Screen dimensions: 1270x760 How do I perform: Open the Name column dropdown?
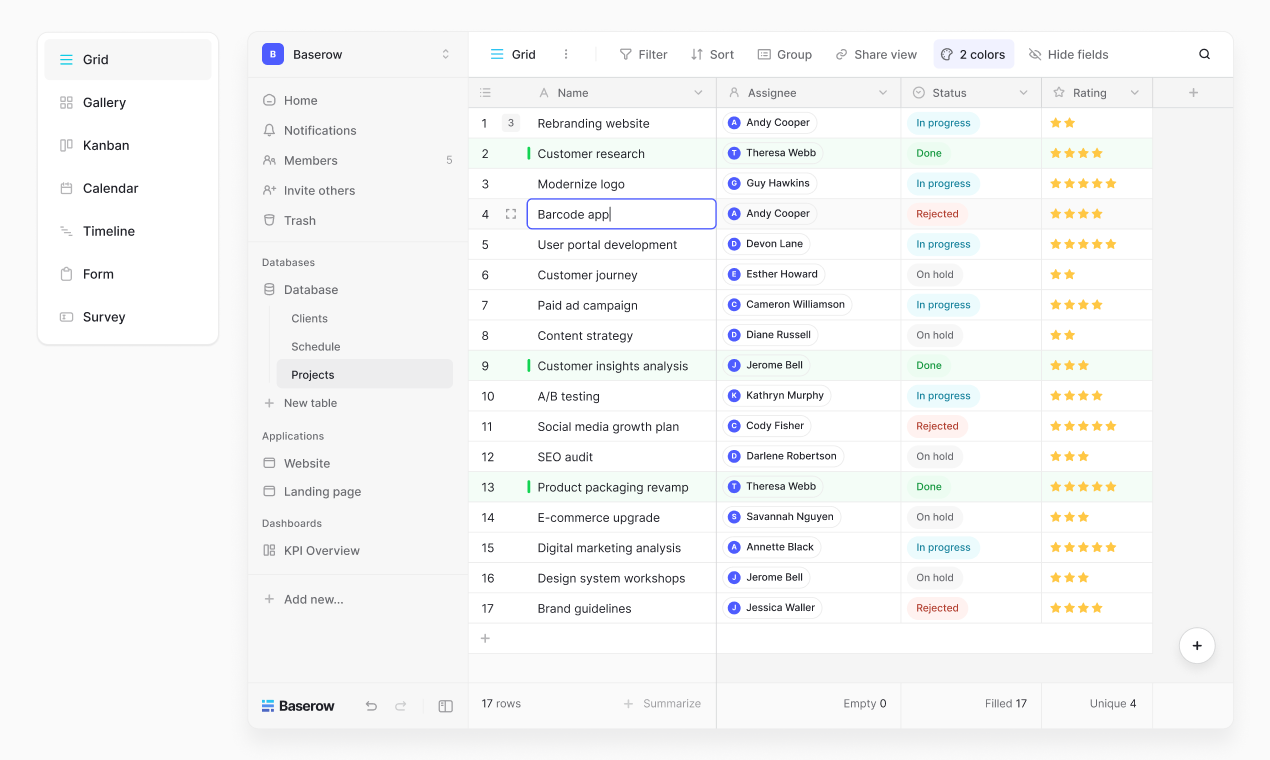point(697,92)
